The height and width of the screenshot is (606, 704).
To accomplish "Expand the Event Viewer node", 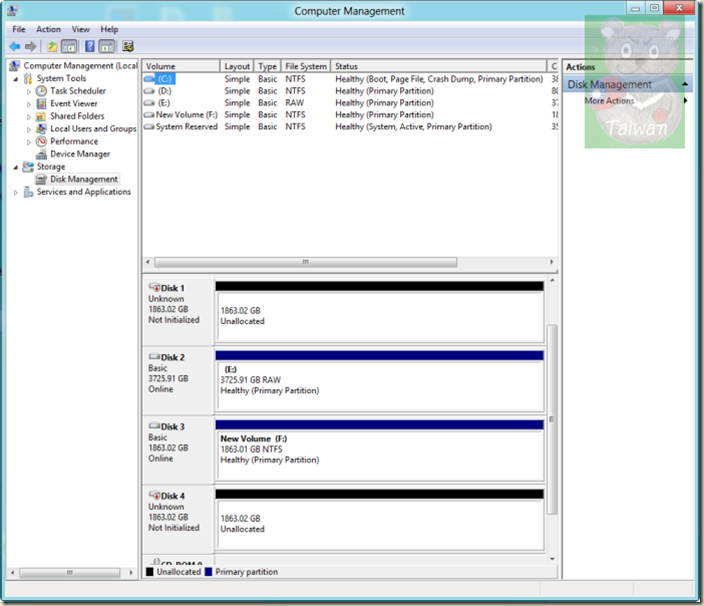I will pyautogui.click(x=29, y=104).
